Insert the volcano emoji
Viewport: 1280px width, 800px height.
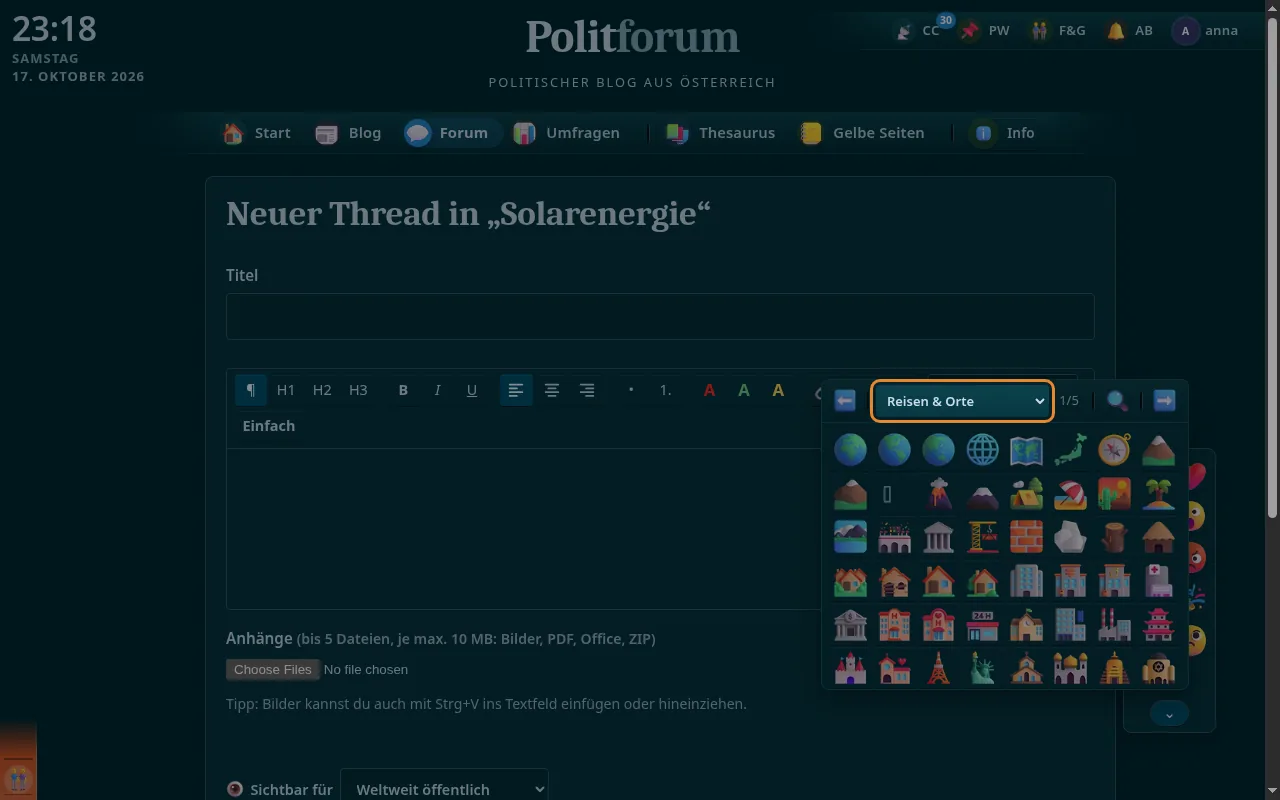coord(938,494)
